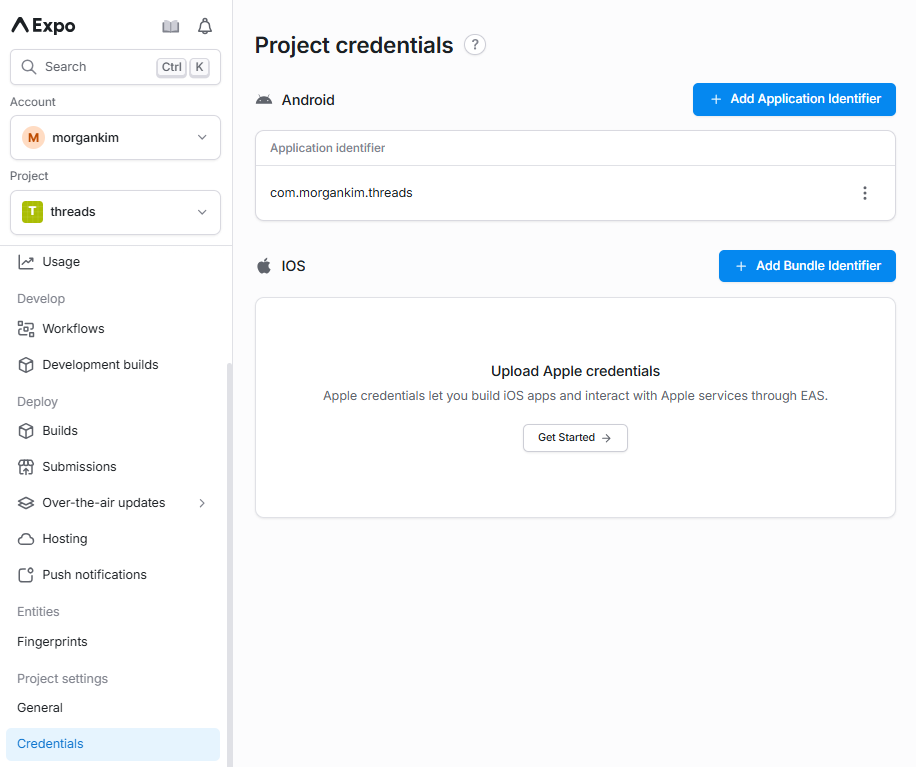Click the search magnifier icon

tap(29, 67)
